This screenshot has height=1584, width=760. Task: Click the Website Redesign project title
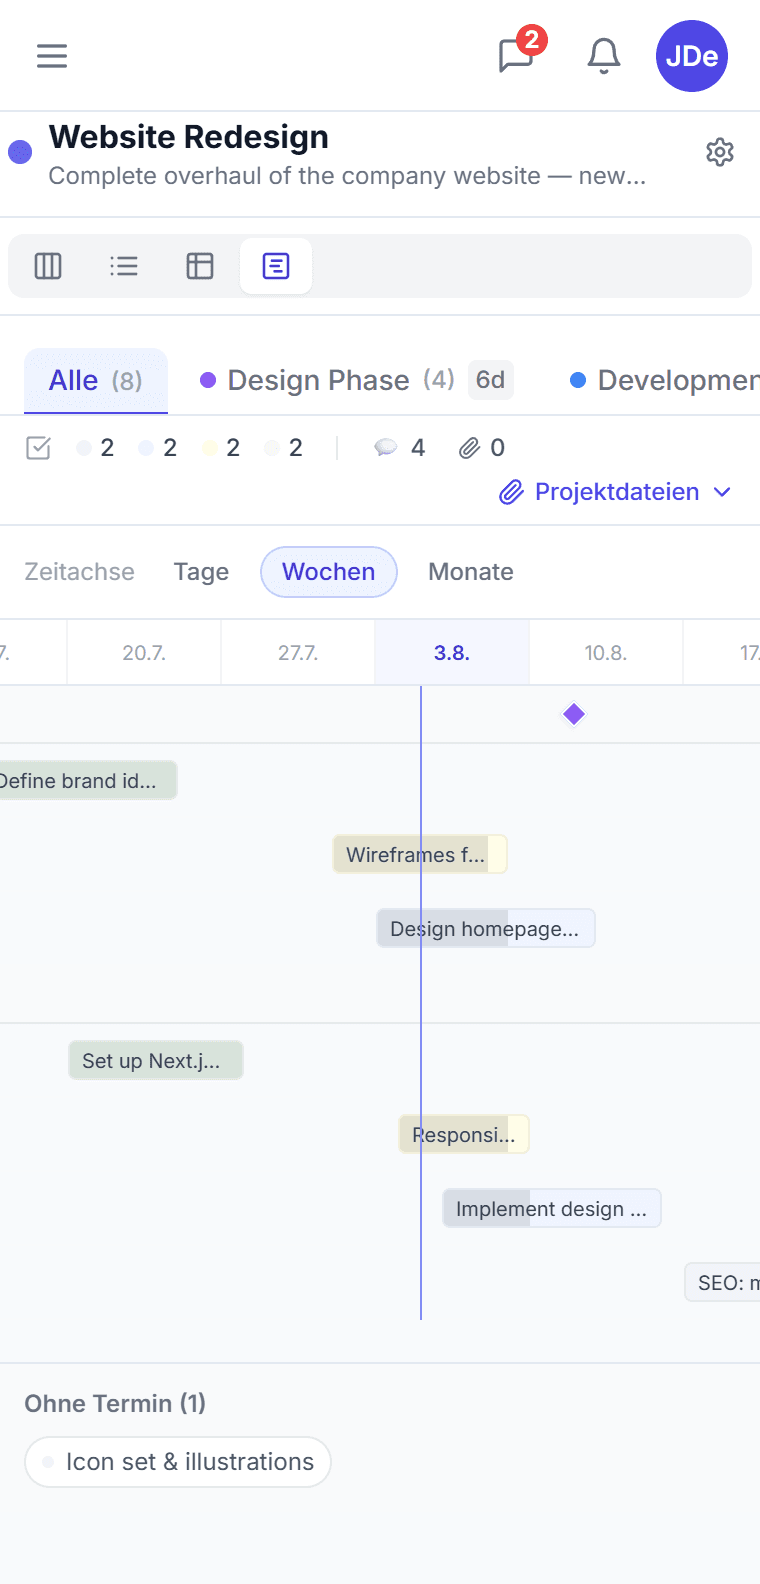point(189,137)
